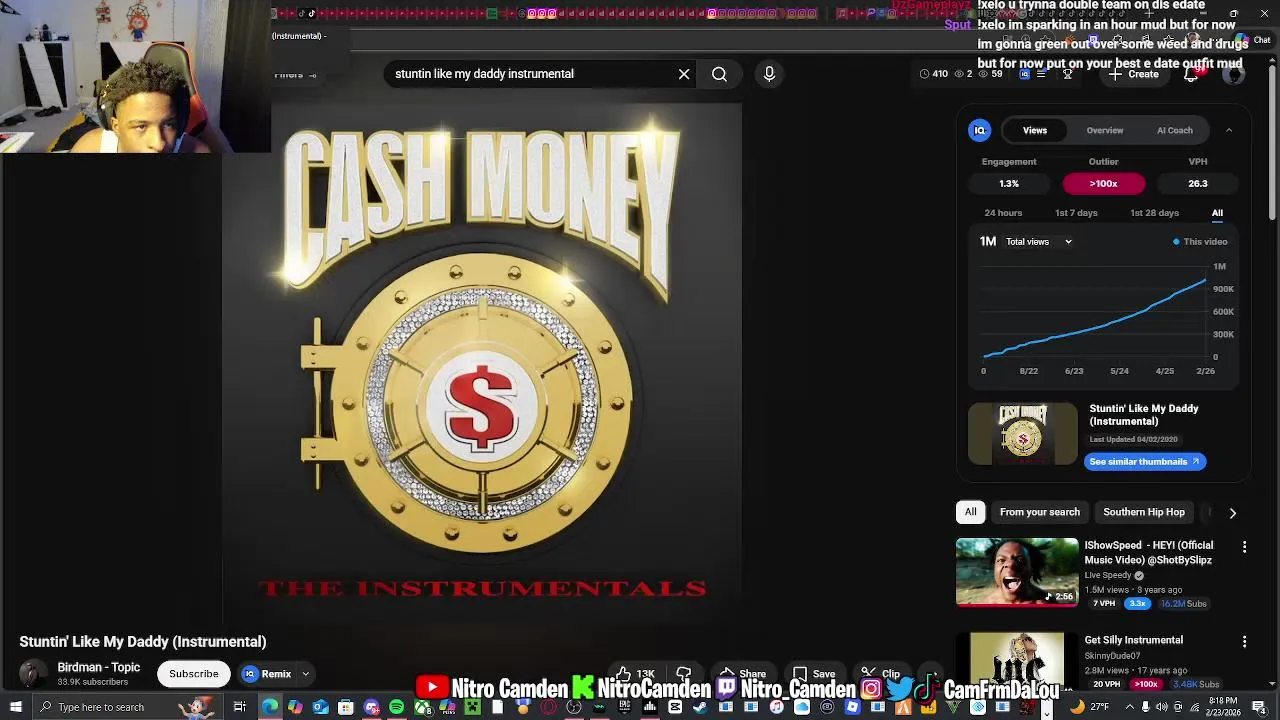Open the 27°F weather widget
This screenshot has height=720, width=1280.
point(1088,707)
